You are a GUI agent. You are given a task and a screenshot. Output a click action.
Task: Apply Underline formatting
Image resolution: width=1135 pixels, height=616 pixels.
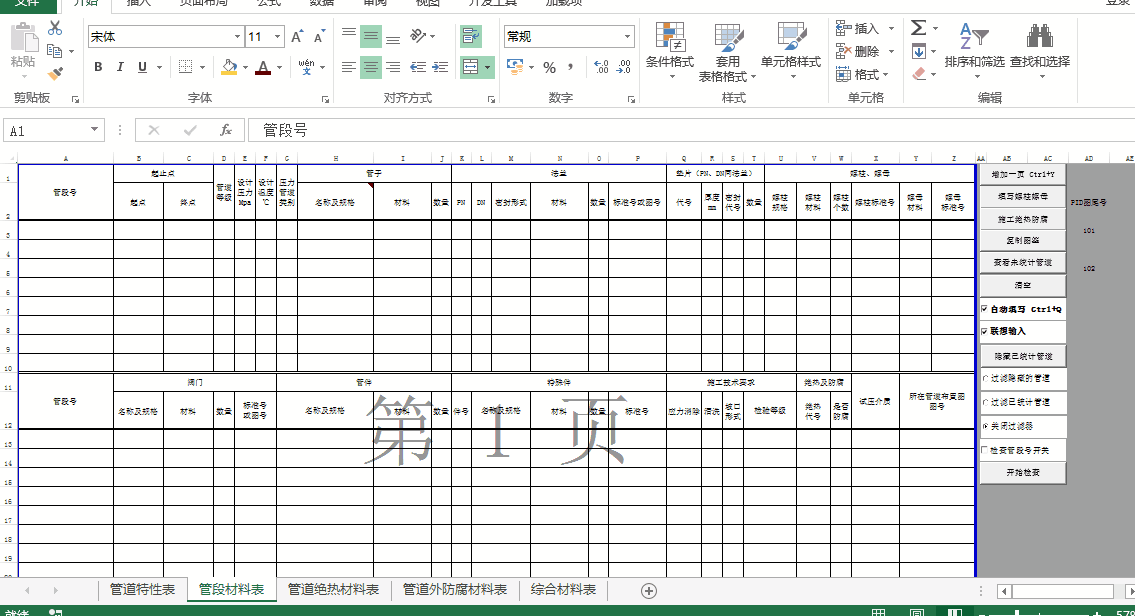[142, 67]
